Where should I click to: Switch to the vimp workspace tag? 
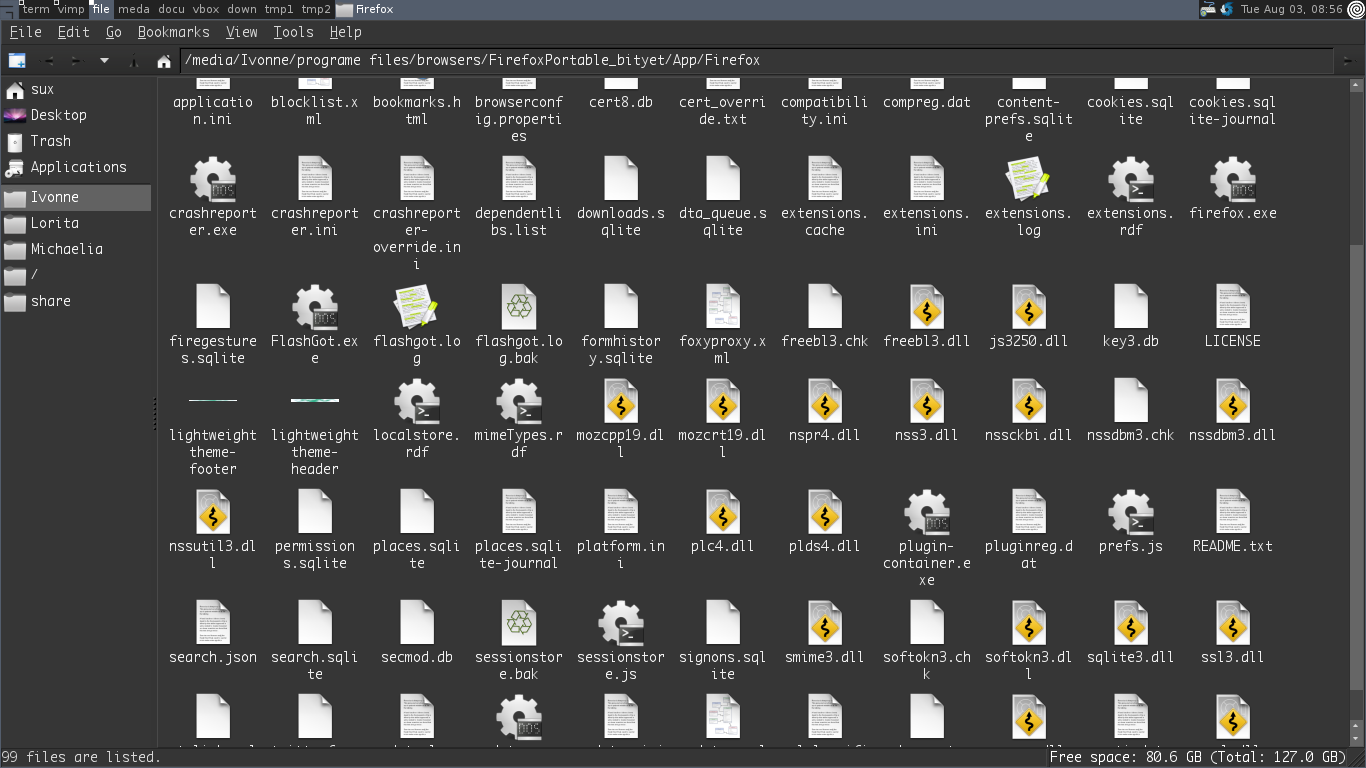(x=71, y=9)
